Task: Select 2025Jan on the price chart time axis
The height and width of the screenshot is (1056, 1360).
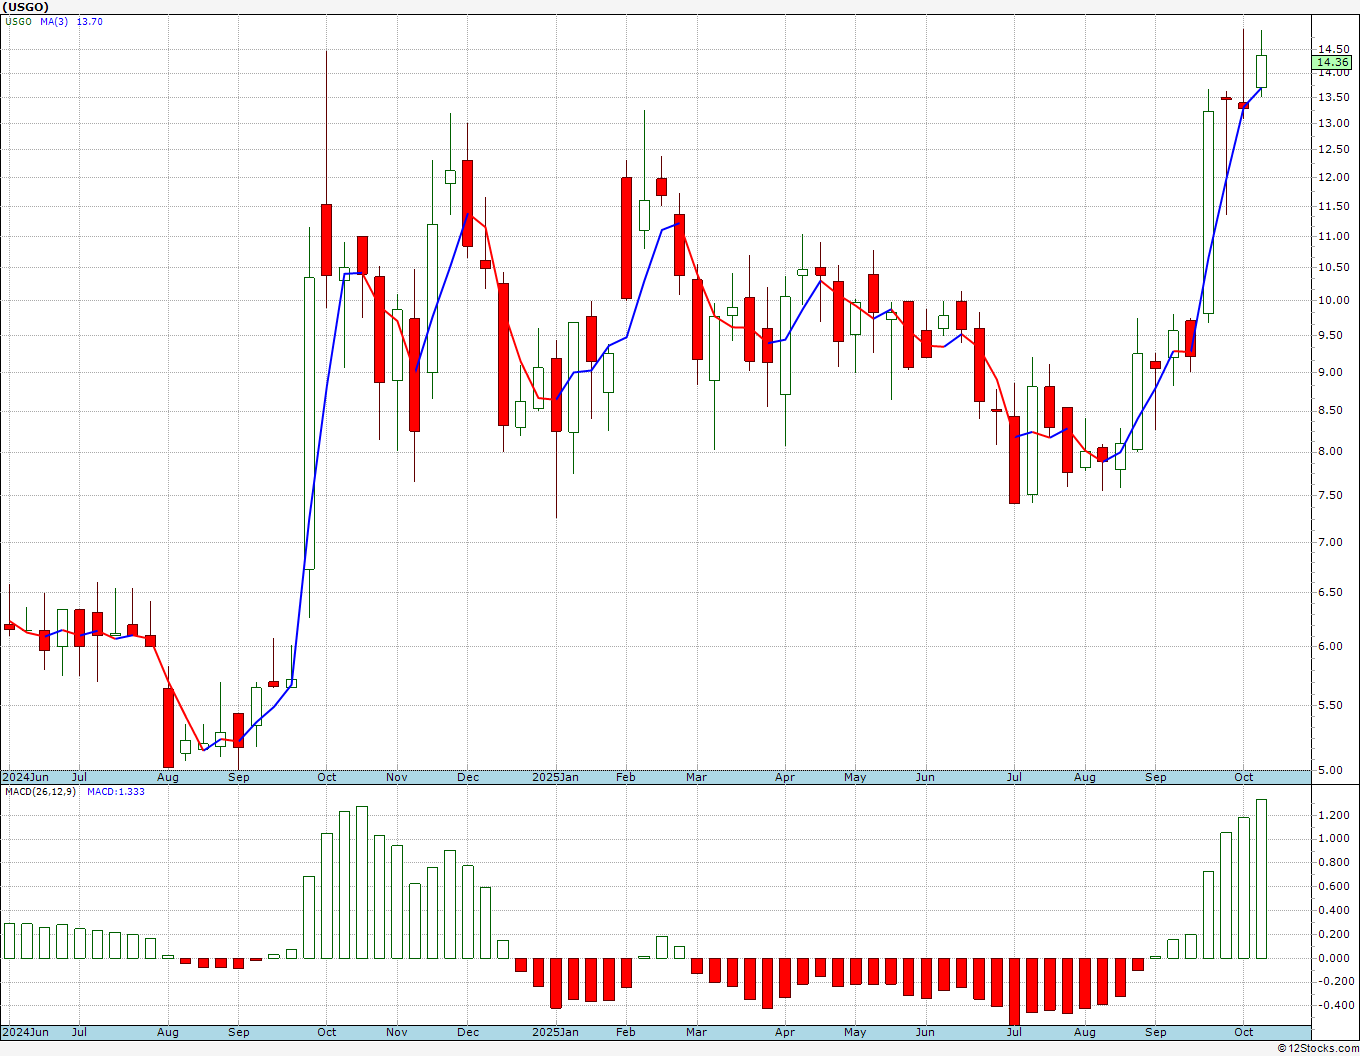Action: [555, 777]
